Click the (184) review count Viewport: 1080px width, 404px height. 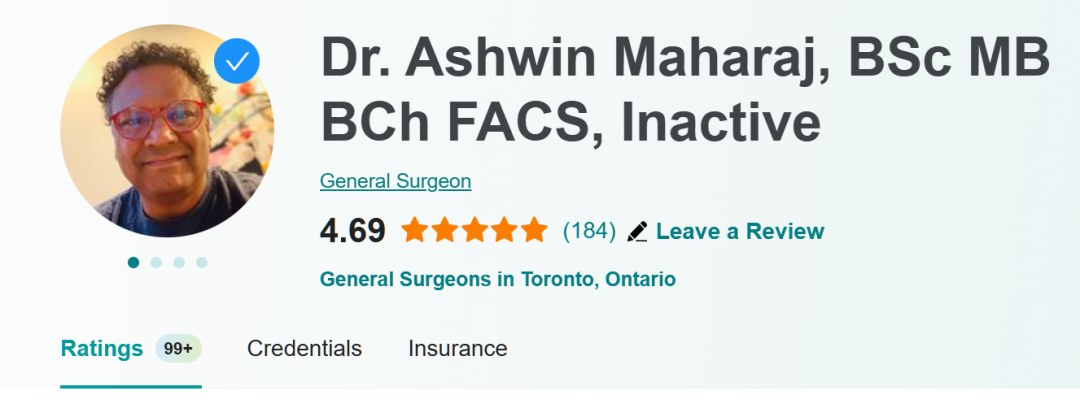pyautogui.click(x=589, y=232)
